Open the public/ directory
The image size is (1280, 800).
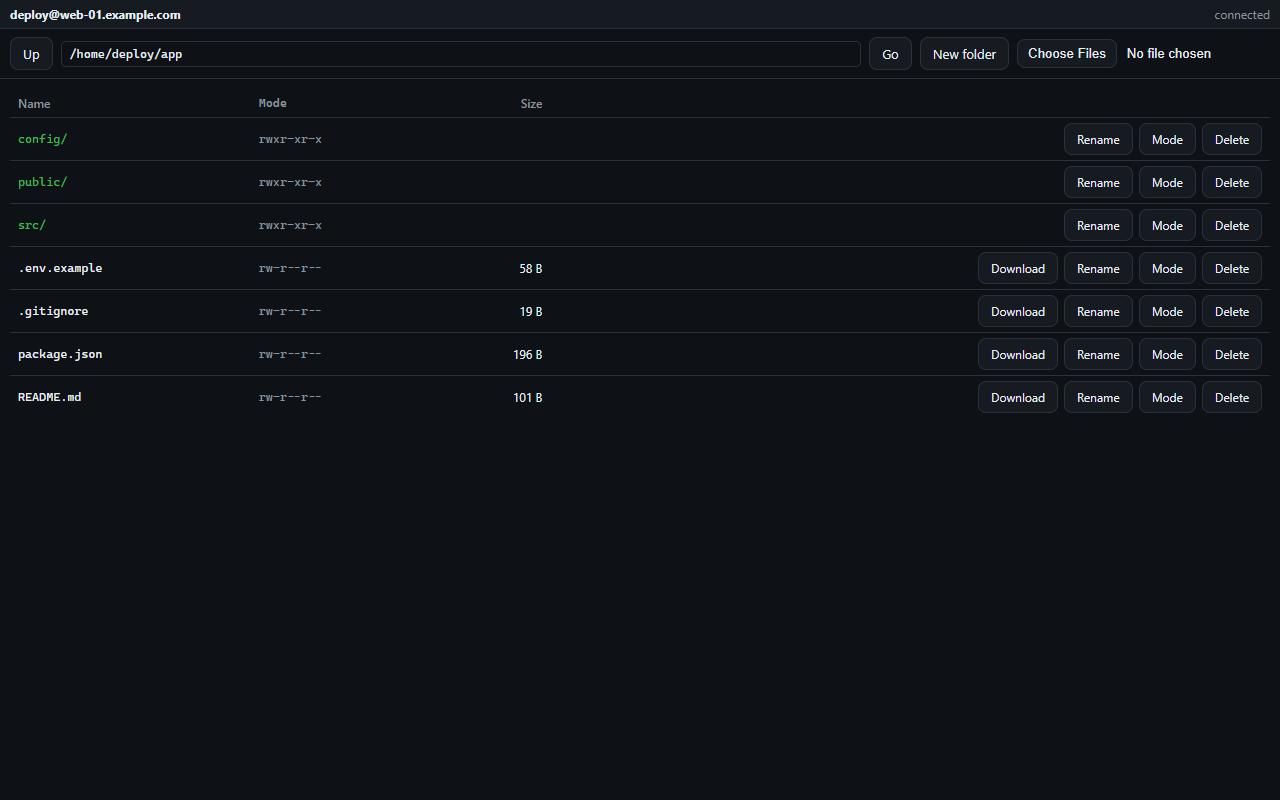pos(43,182)
